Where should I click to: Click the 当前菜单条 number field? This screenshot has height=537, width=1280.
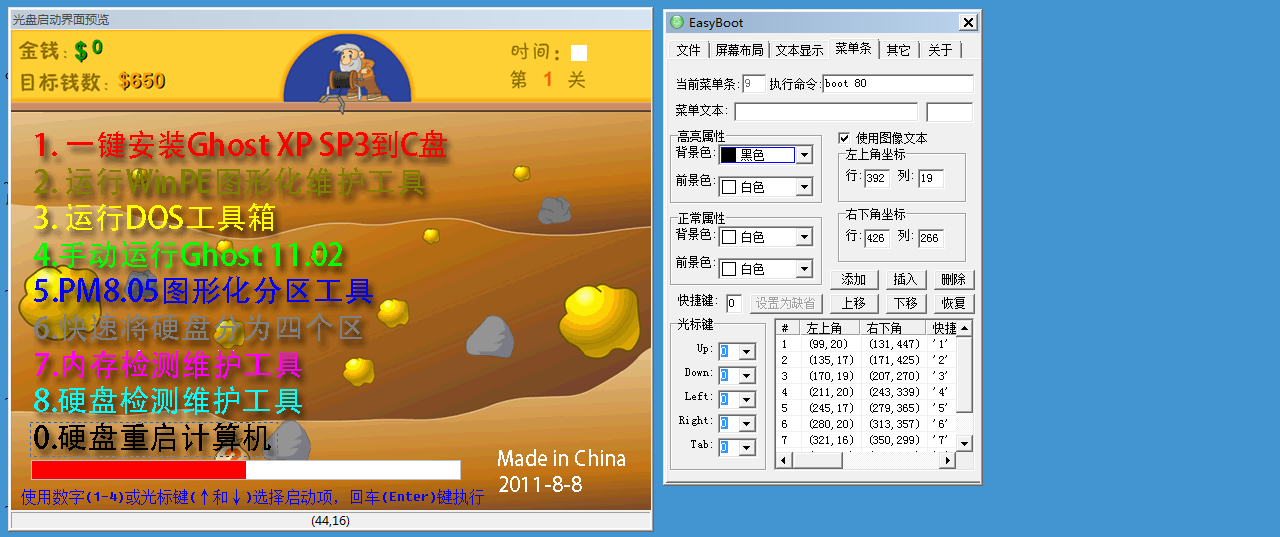point(754,84)
